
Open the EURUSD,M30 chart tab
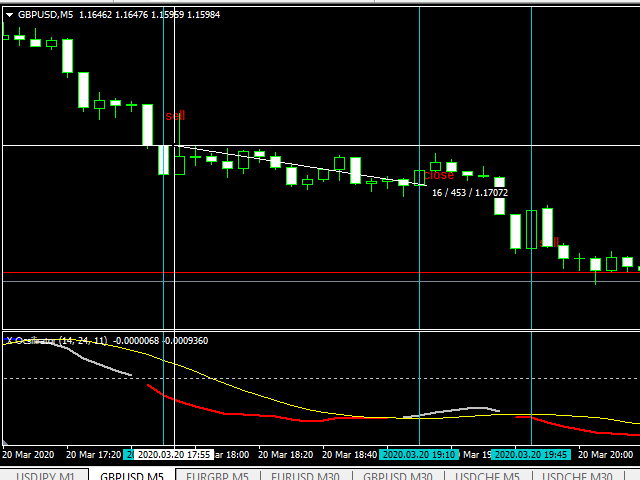(305, 476)
